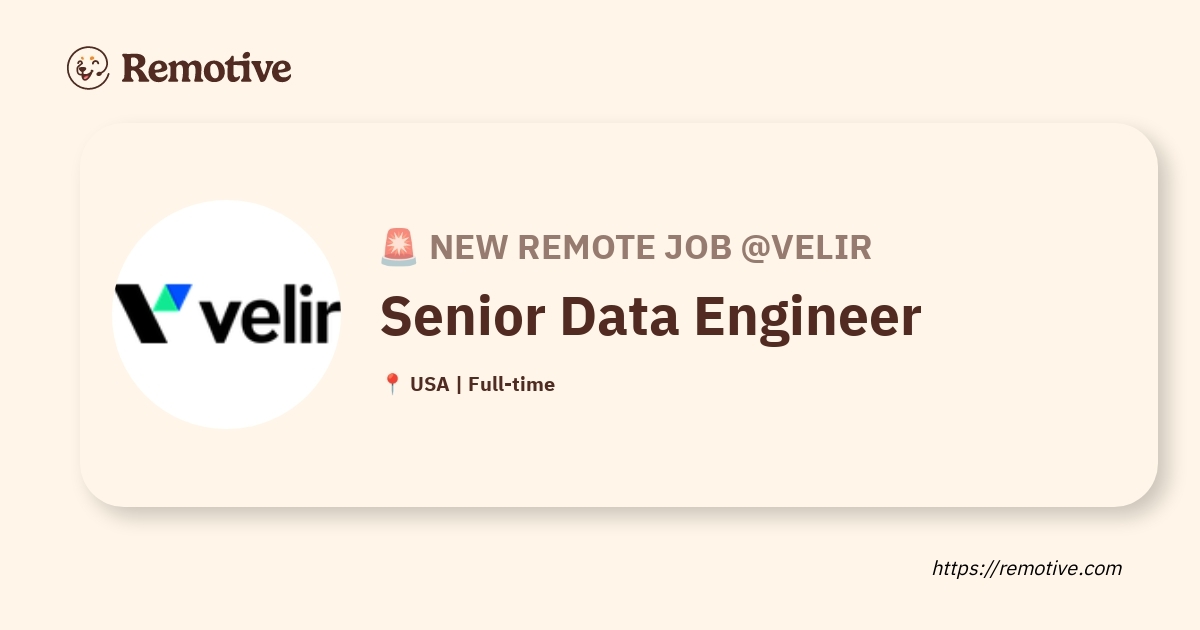Screen dimensions: 1200x630
Task: Click the red siren emoji icon
Action: [x=398, y=248]
